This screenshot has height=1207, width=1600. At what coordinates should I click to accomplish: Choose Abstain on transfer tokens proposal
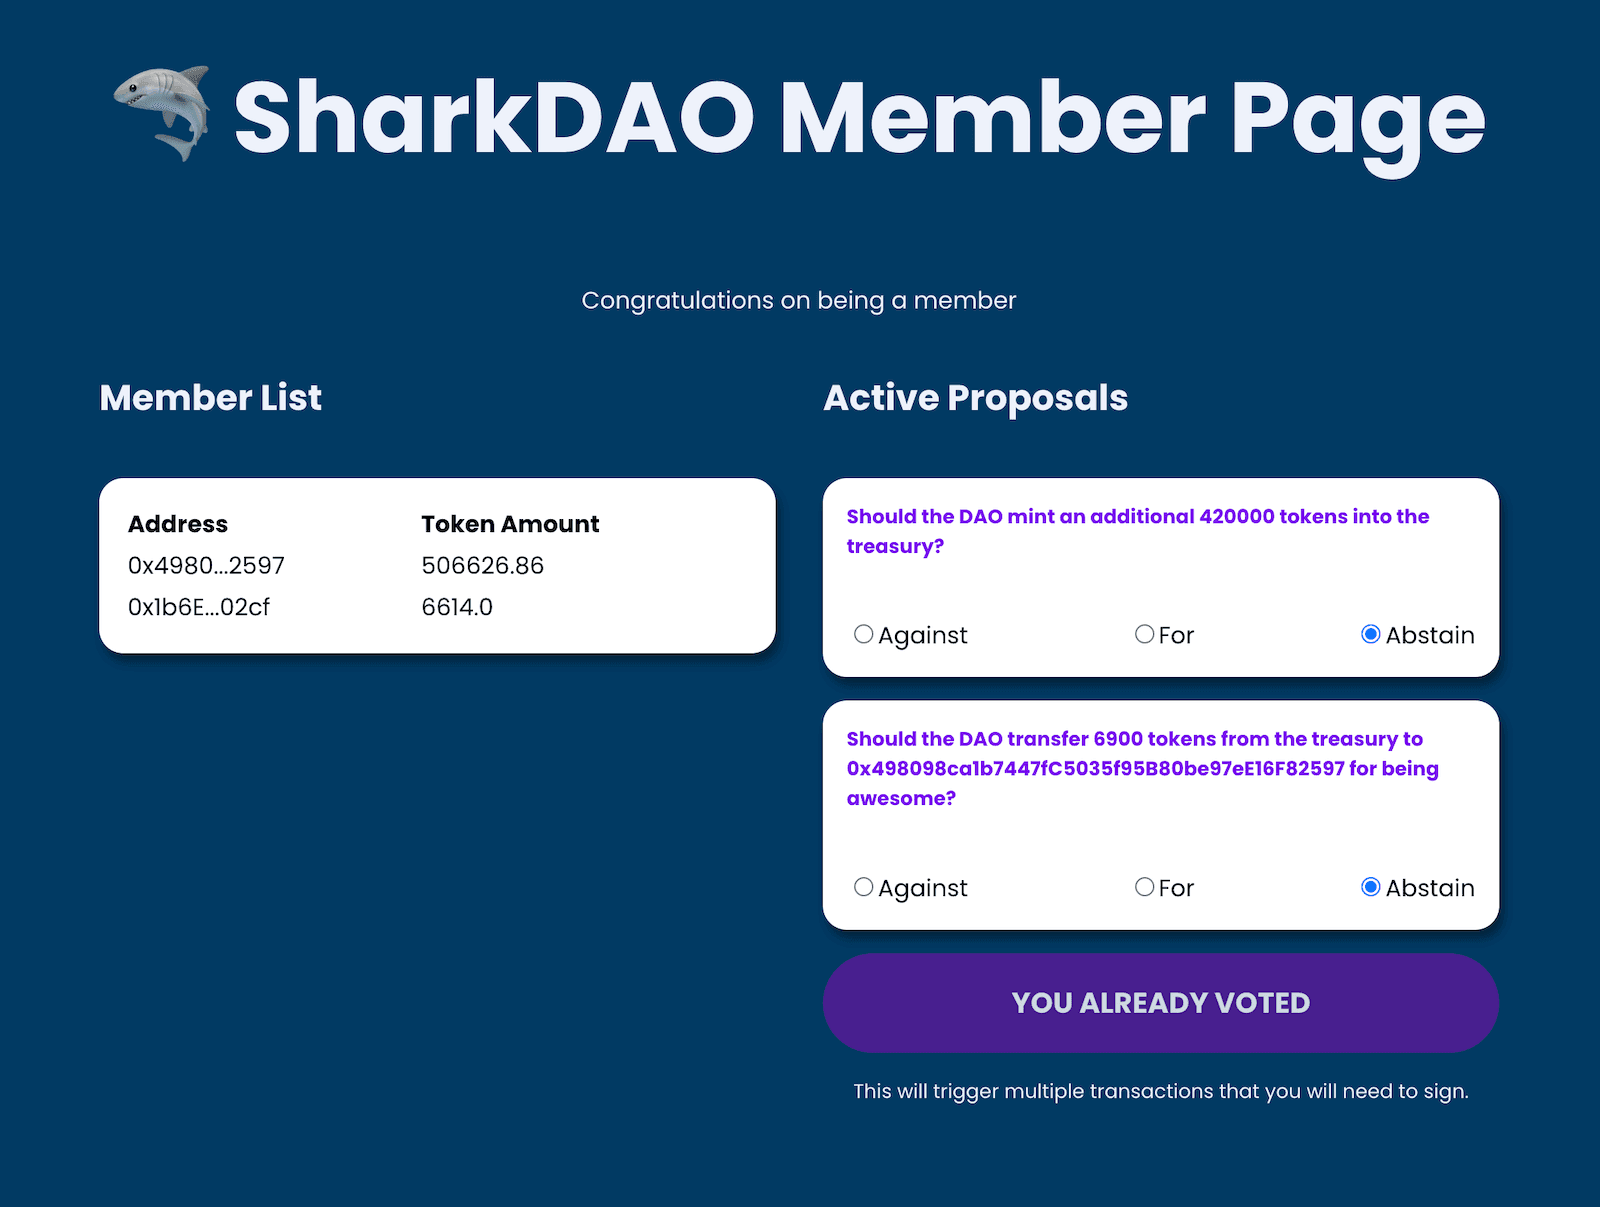point(1371,887)
